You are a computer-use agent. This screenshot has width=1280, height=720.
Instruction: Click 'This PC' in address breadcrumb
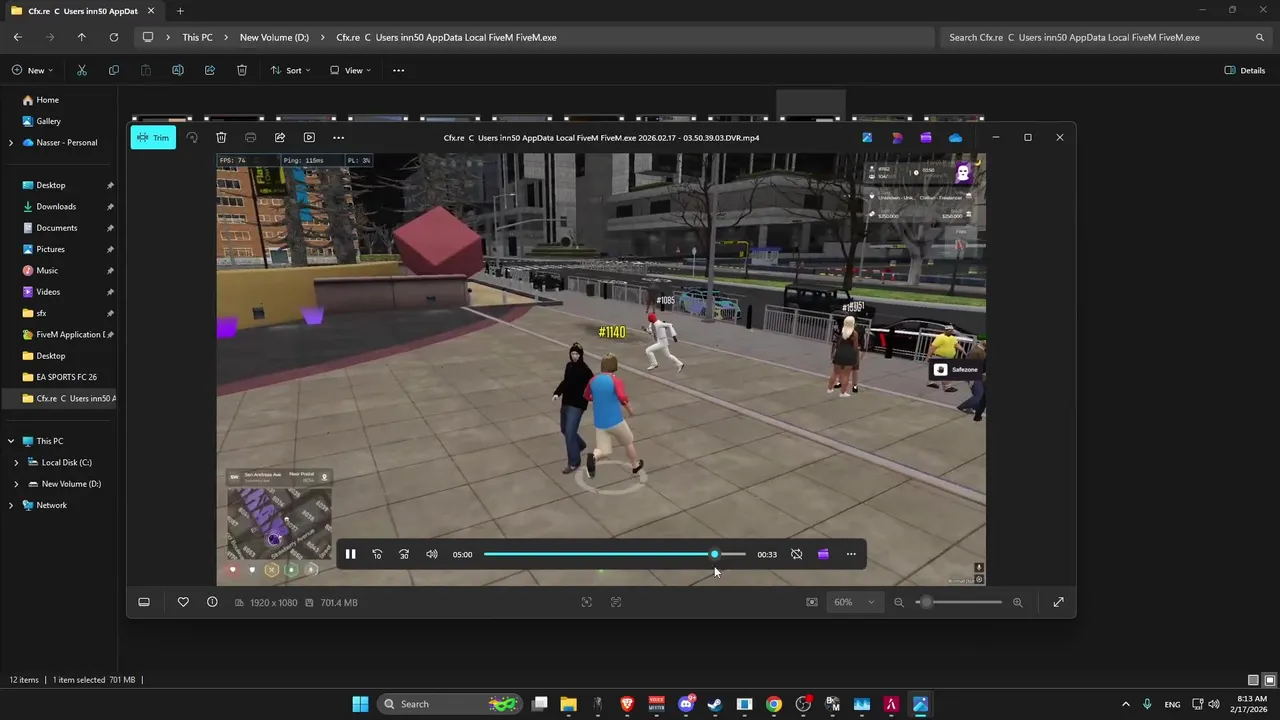click(x=197, y=37)
